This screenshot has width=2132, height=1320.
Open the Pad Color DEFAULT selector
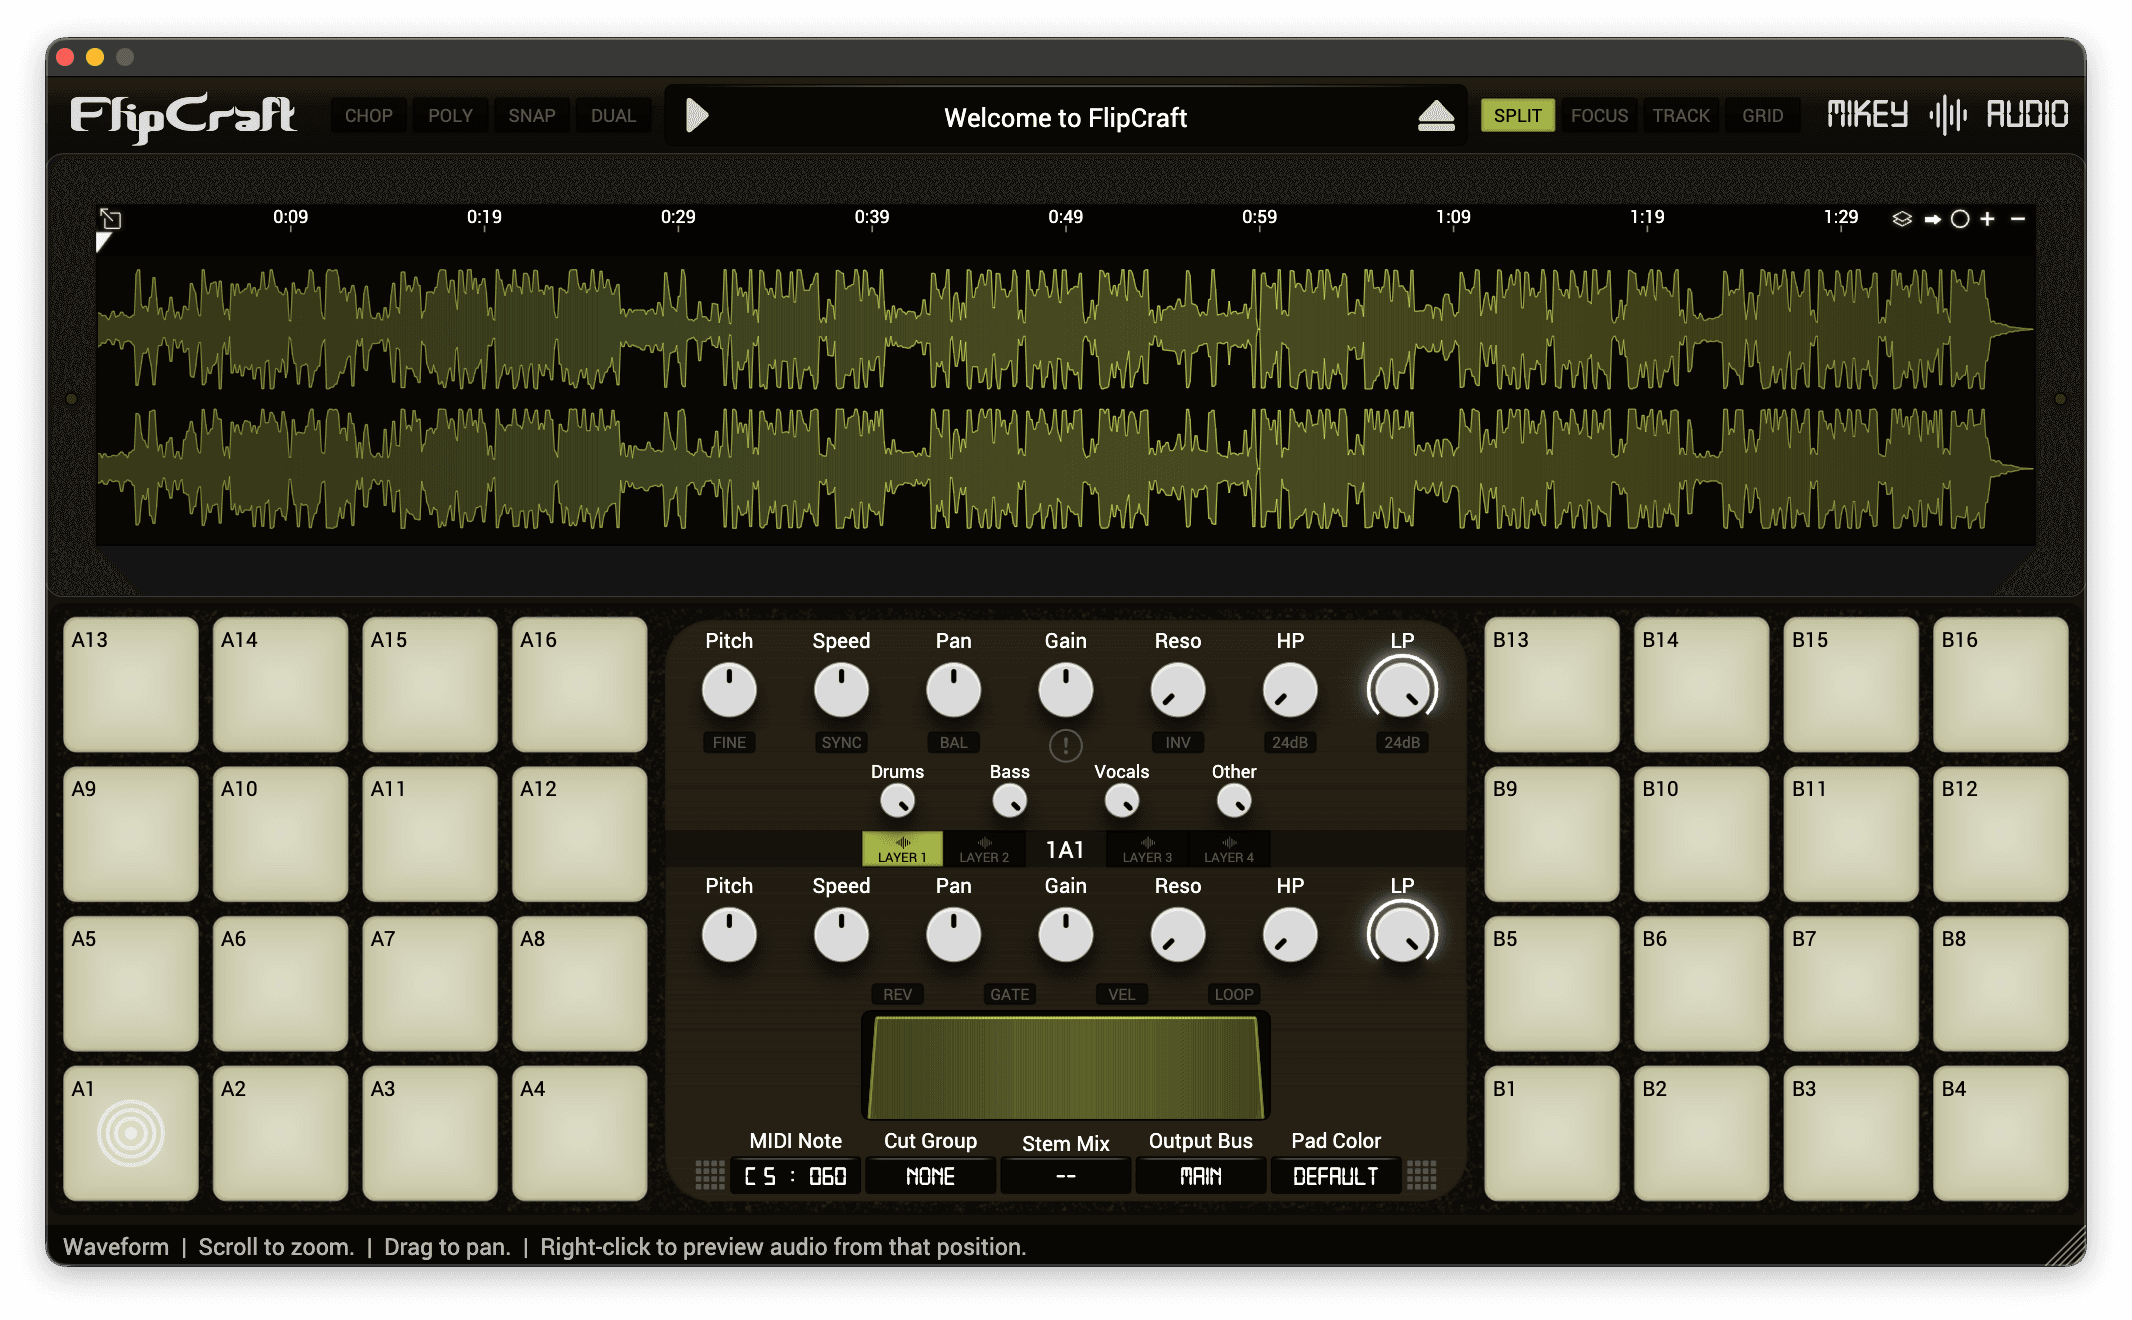click(x=1335, y=1176)
